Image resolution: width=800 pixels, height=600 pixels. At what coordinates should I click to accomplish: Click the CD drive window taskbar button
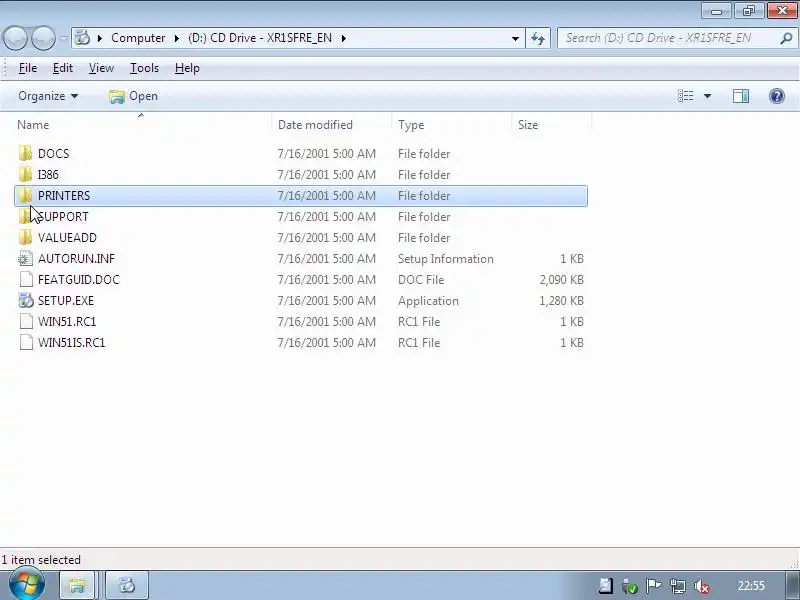[127, 585]
